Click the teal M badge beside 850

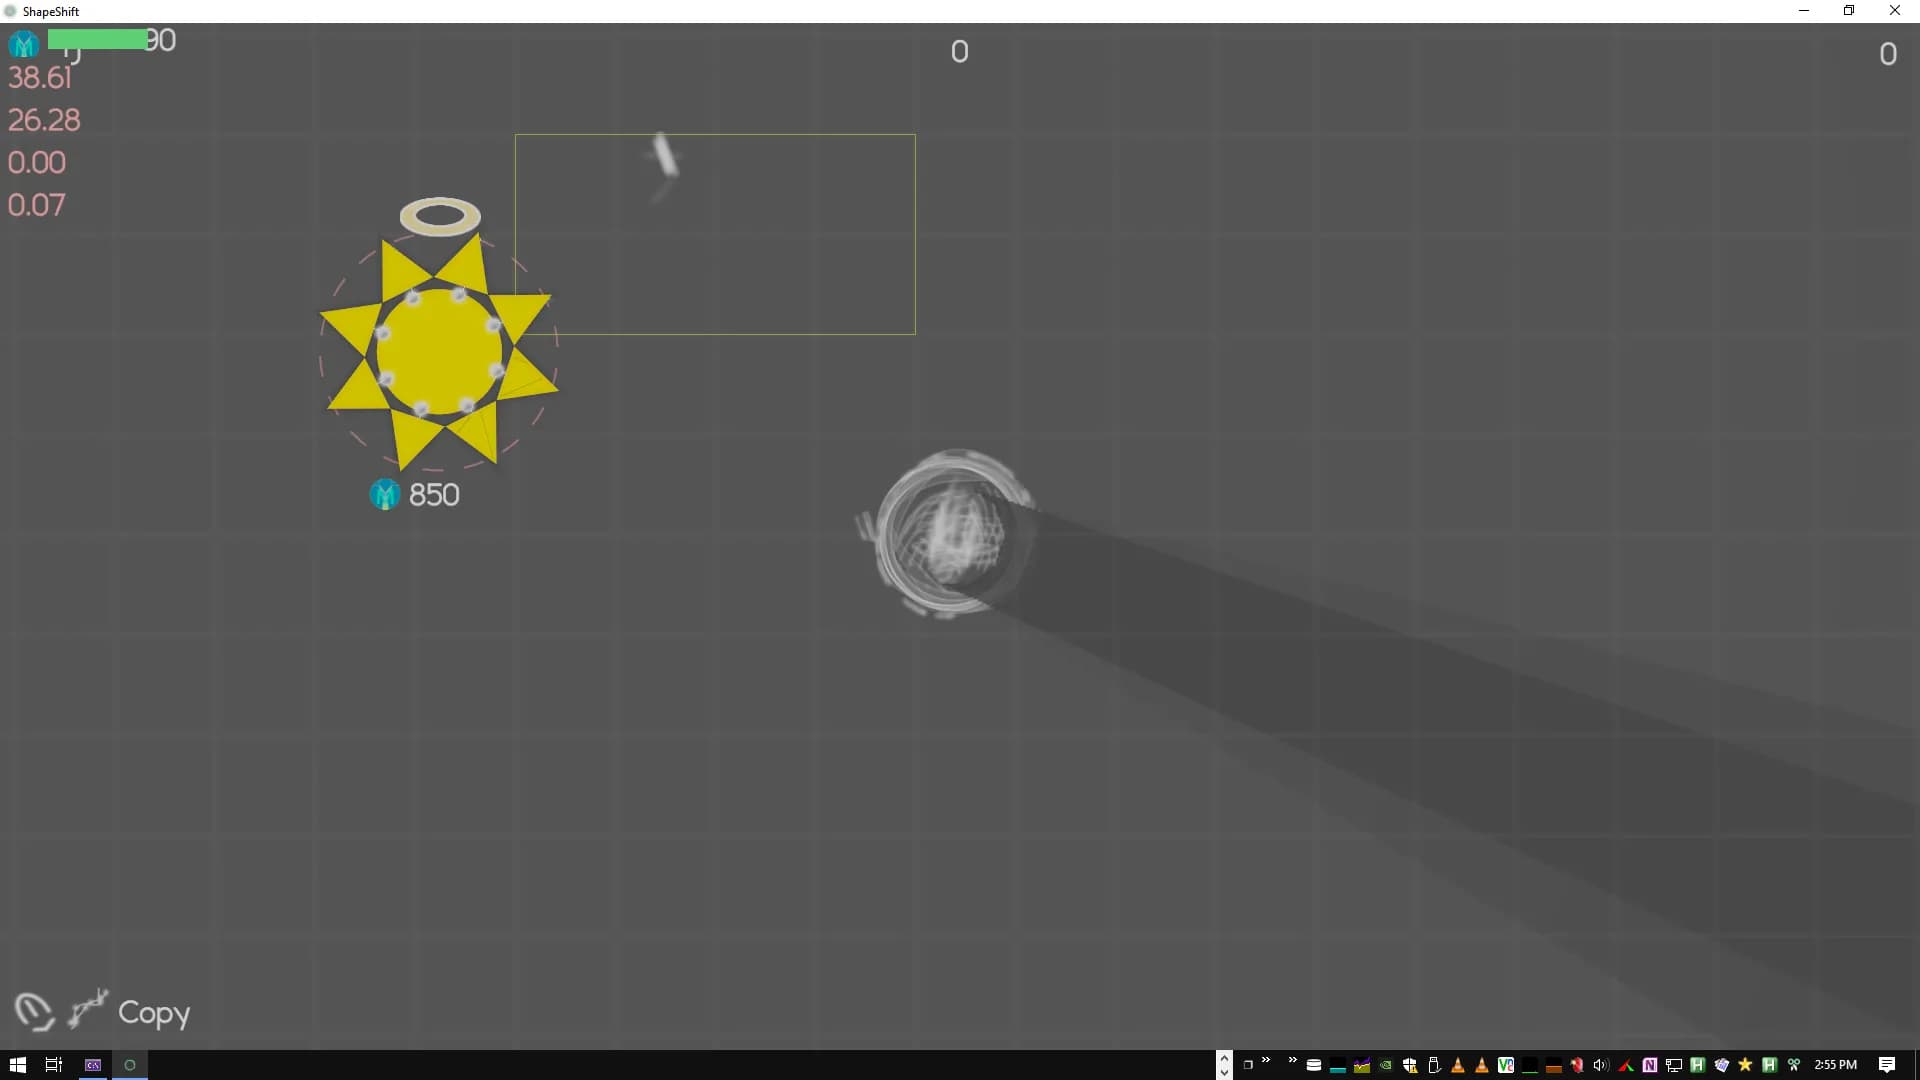coord(385,494)
